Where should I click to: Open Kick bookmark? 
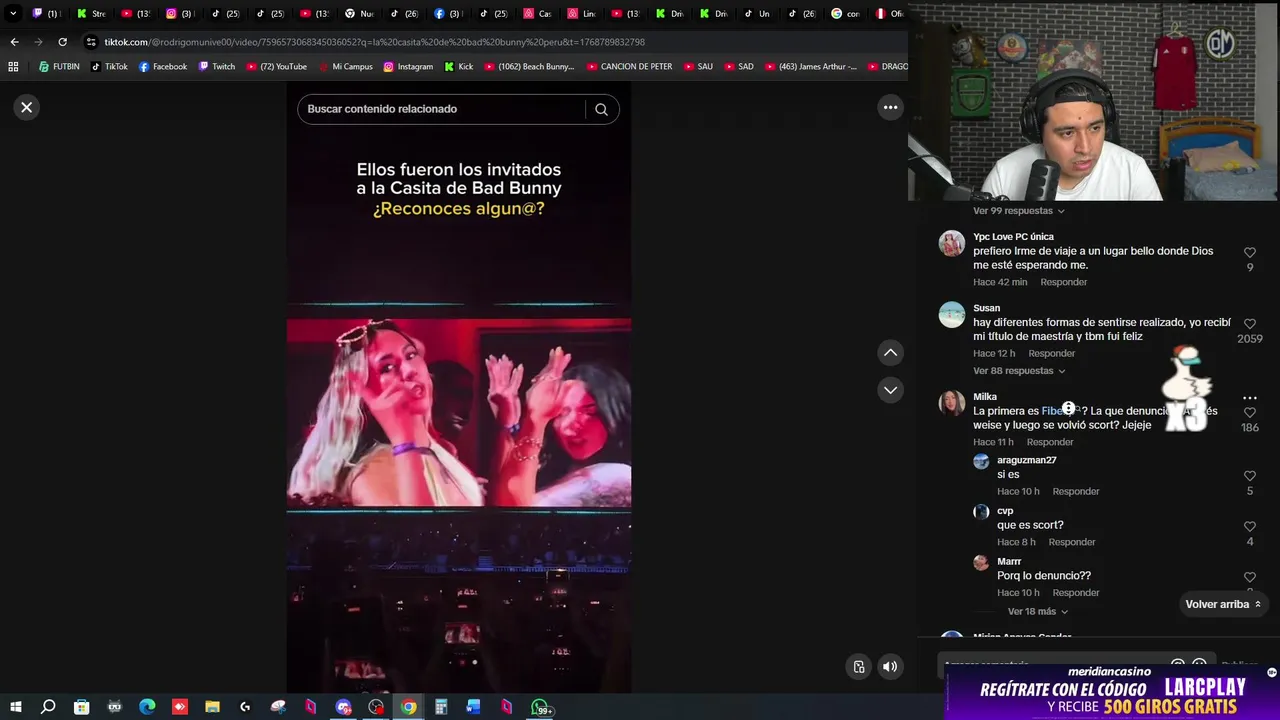click(x=459, y=66)
